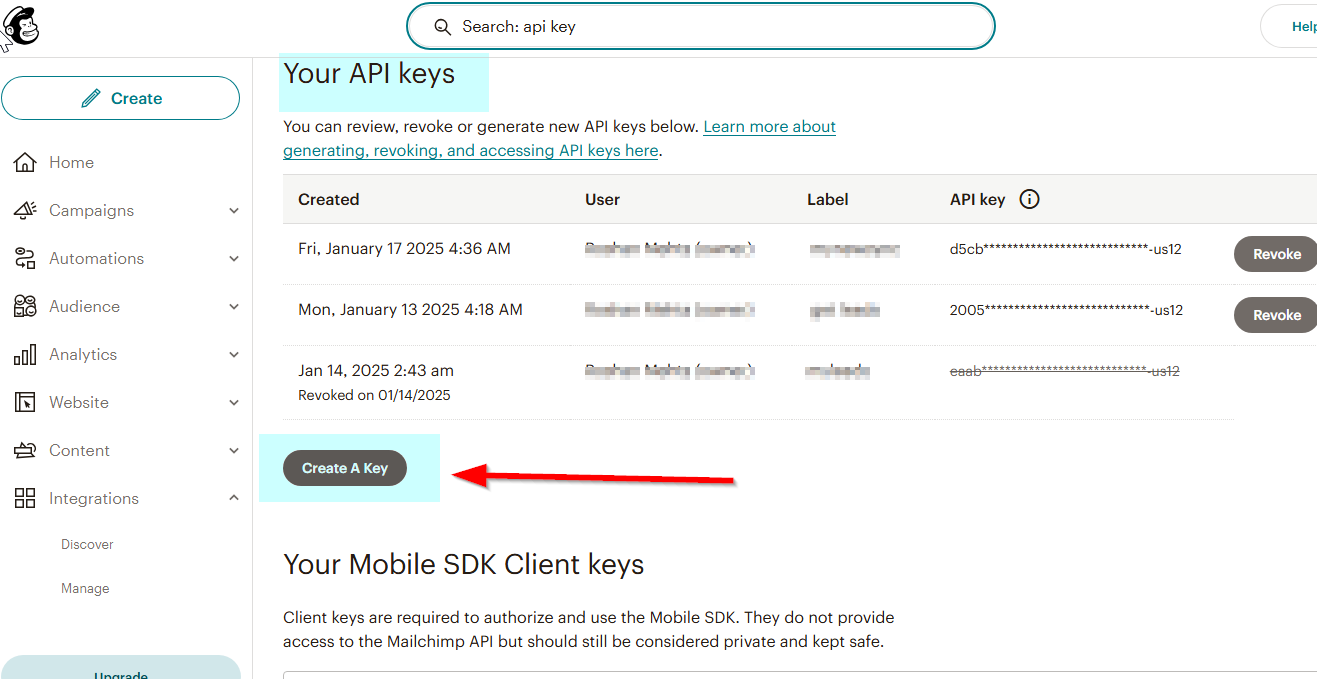Open the Automations menu item

pos(96,258)
